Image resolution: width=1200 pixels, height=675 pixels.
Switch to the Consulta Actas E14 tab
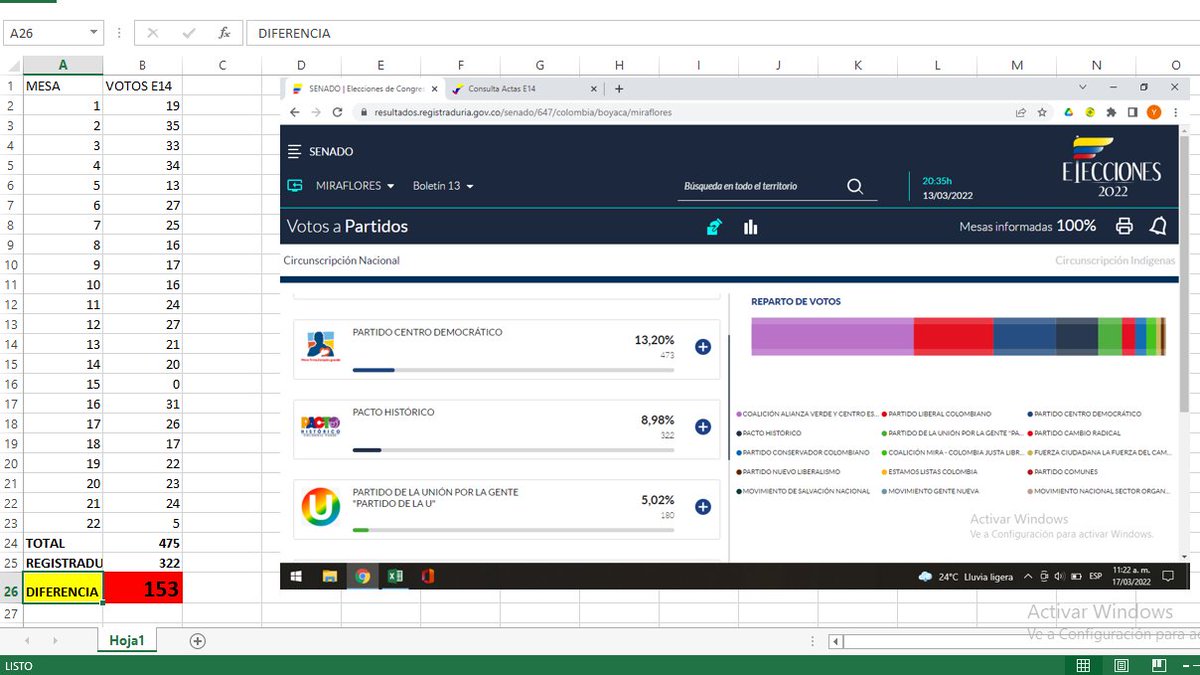525,89
